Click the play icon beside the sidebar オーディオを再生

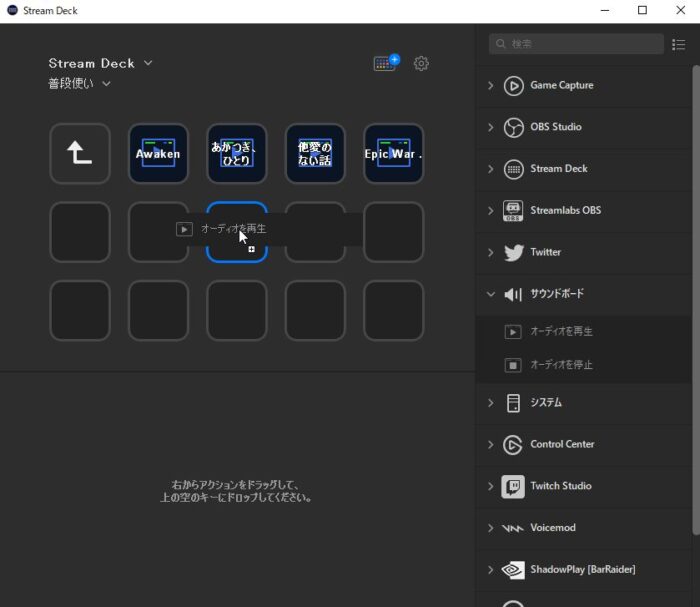pos(513,332)
